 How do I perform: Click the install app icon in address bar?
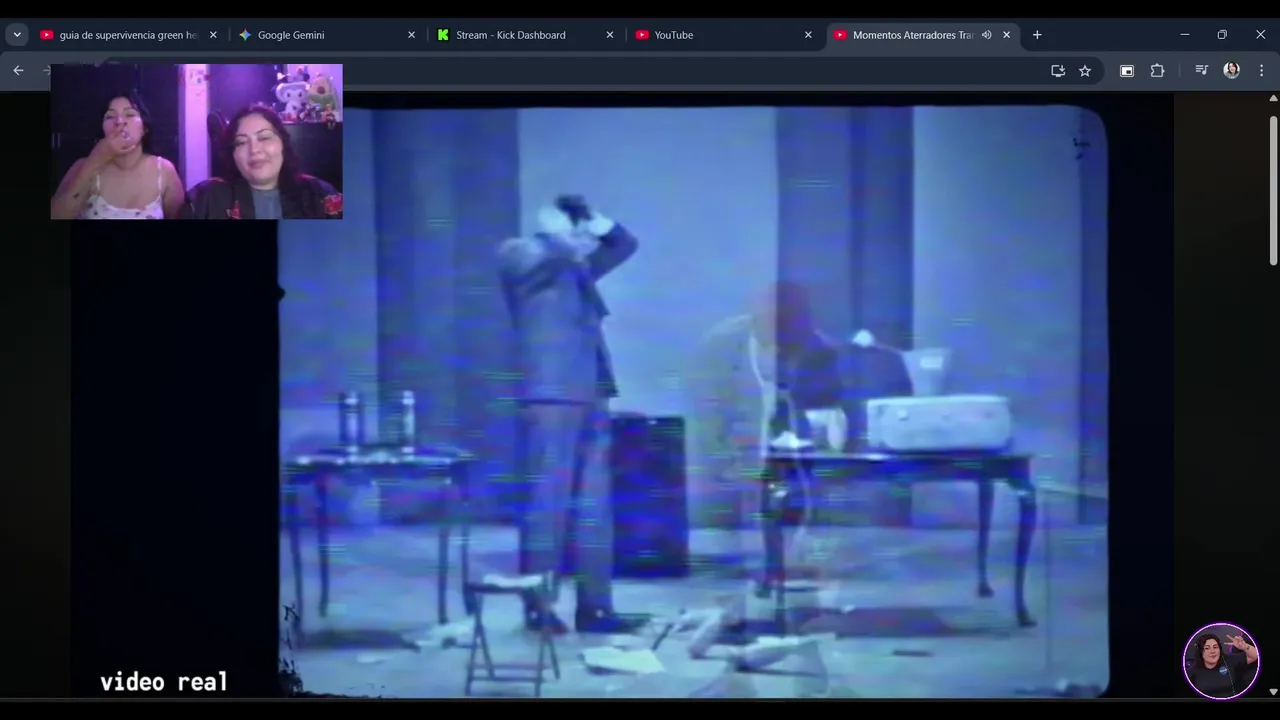1058,71
